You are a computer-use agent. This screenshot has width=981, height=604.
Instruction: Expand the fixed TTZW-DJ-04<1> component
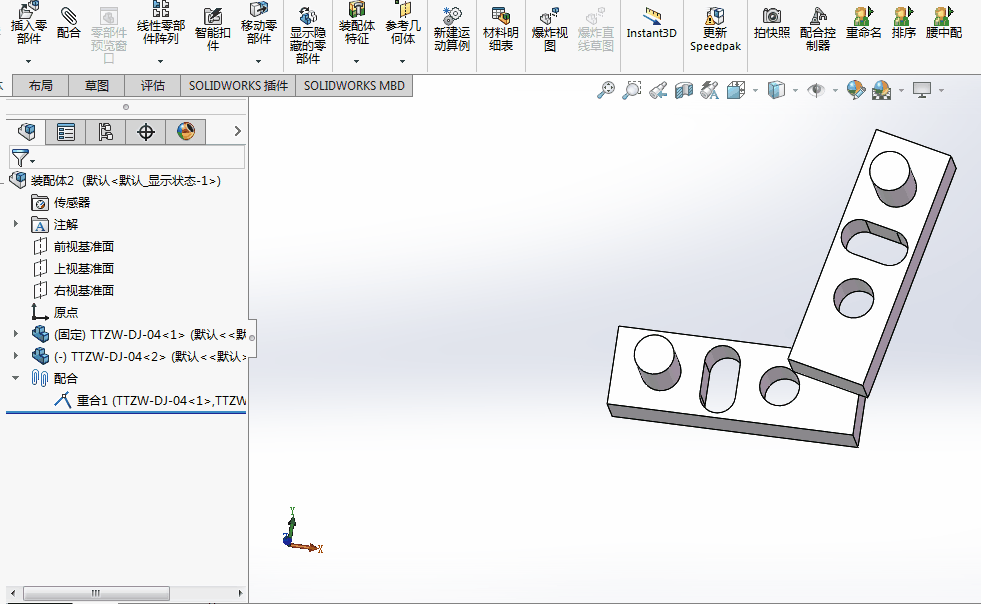(16, 334)
